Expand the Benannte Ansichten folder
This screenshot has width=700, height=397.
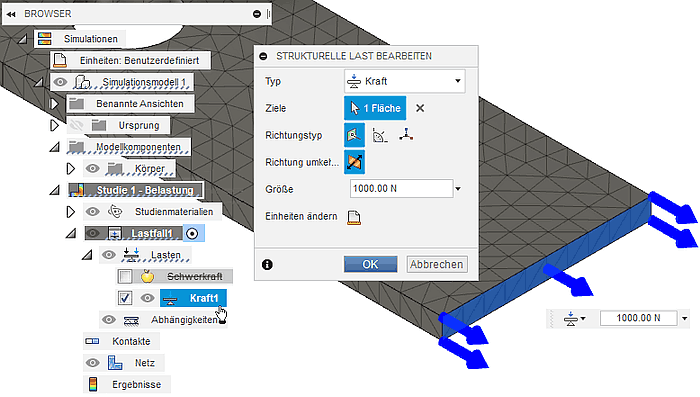[54, 104]
